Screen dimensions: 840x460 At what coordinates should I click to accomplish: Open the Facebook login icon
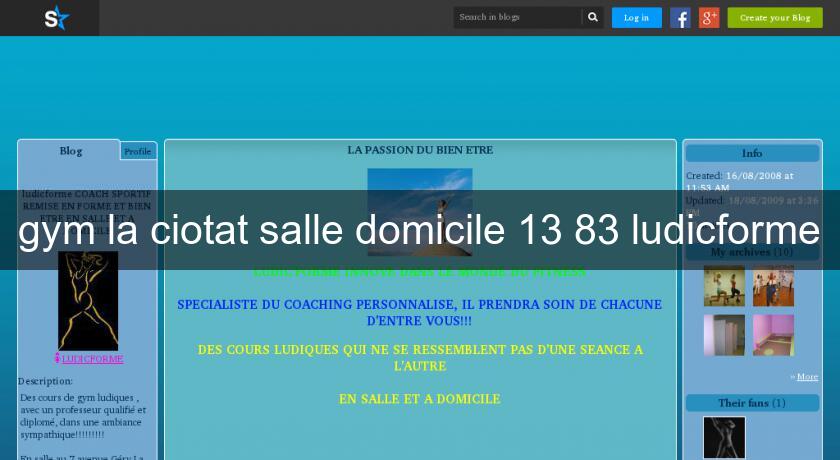point(680,18)
